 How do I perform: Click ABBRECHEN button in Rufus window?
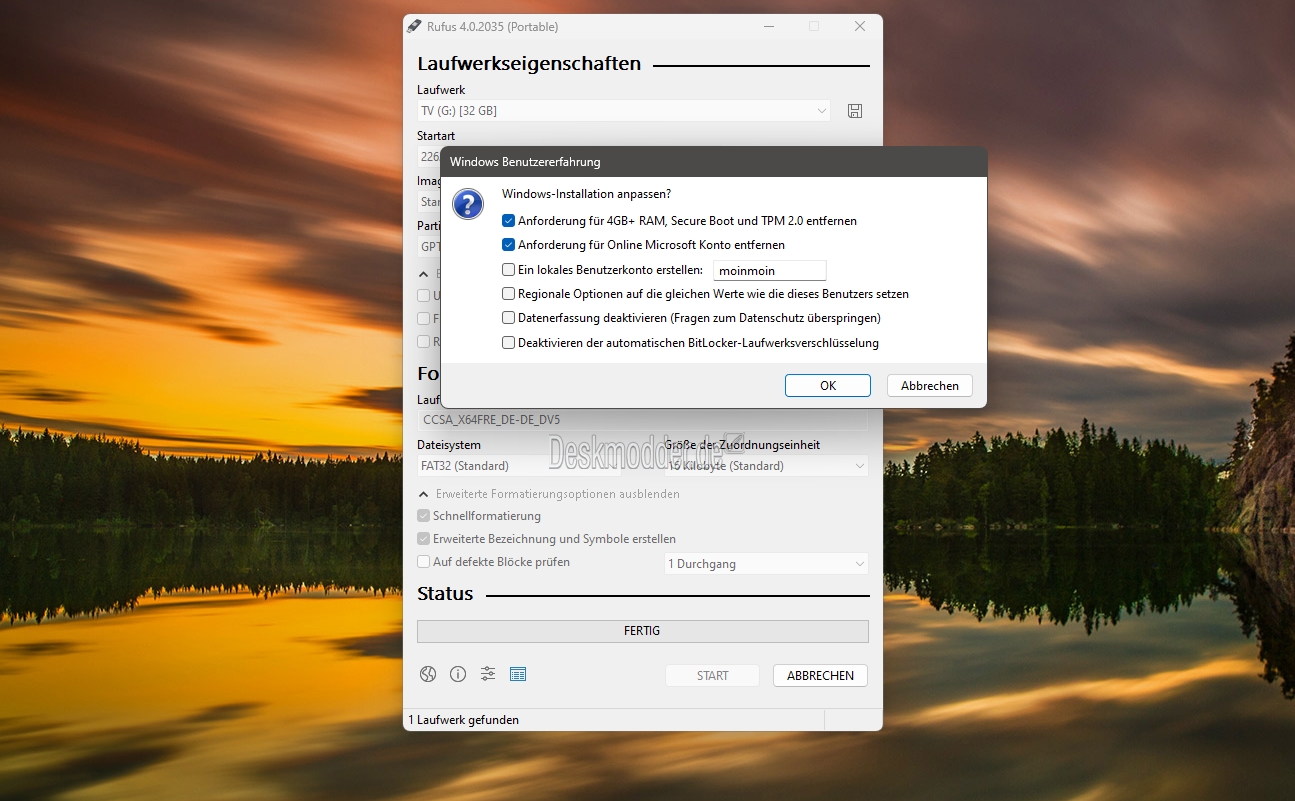coord(820,676)
